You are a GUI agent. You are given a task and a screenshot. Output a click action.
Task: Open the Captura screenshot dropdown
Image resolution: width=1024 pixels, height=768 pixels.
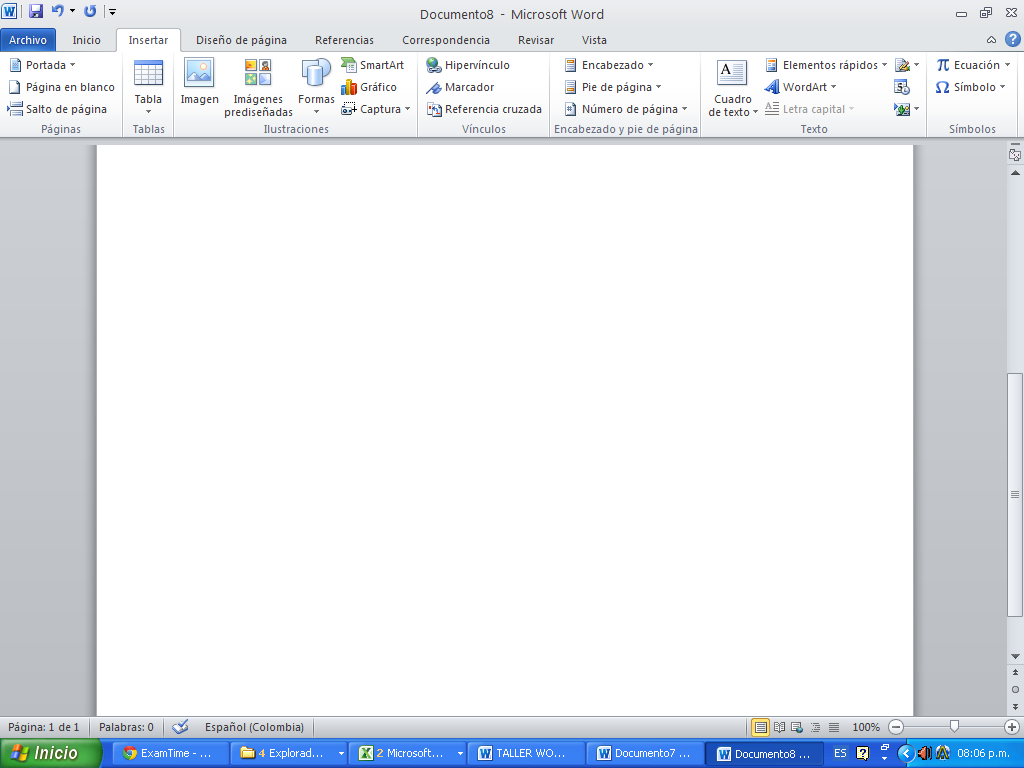tap(408, 109)
